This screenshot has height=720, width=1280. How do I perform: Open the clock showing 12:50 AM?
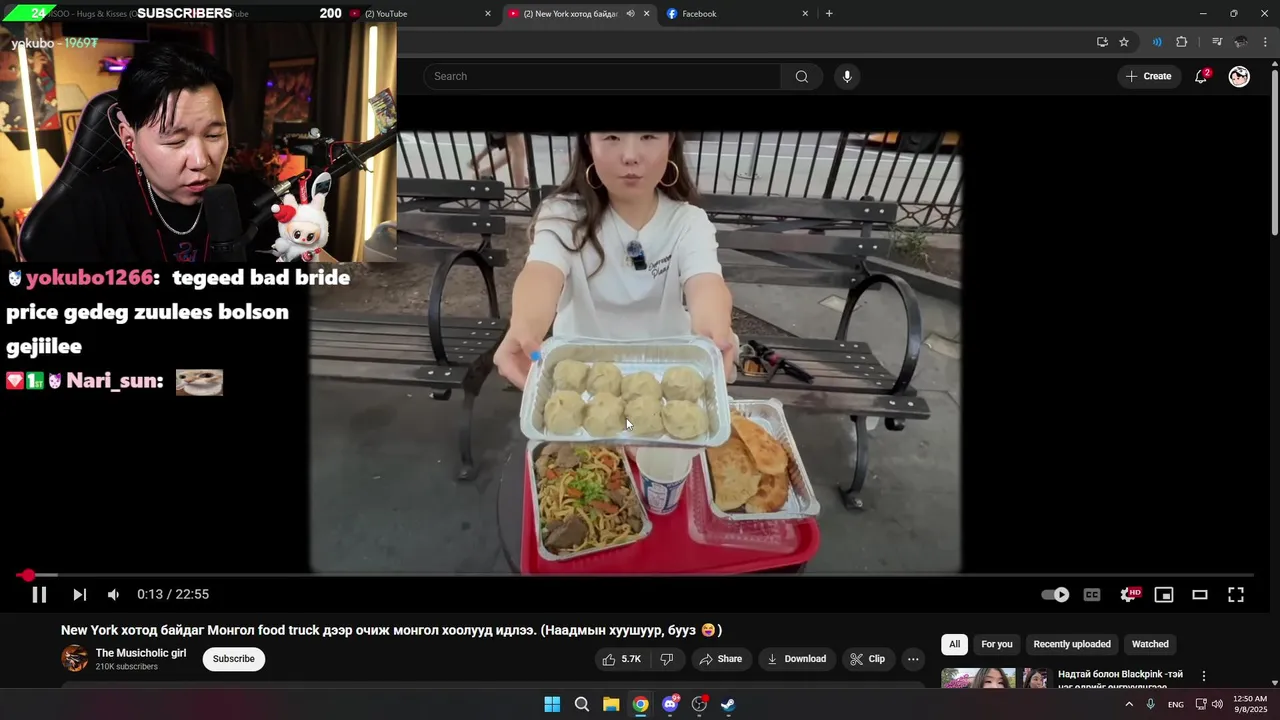(x=1250, y=704)
